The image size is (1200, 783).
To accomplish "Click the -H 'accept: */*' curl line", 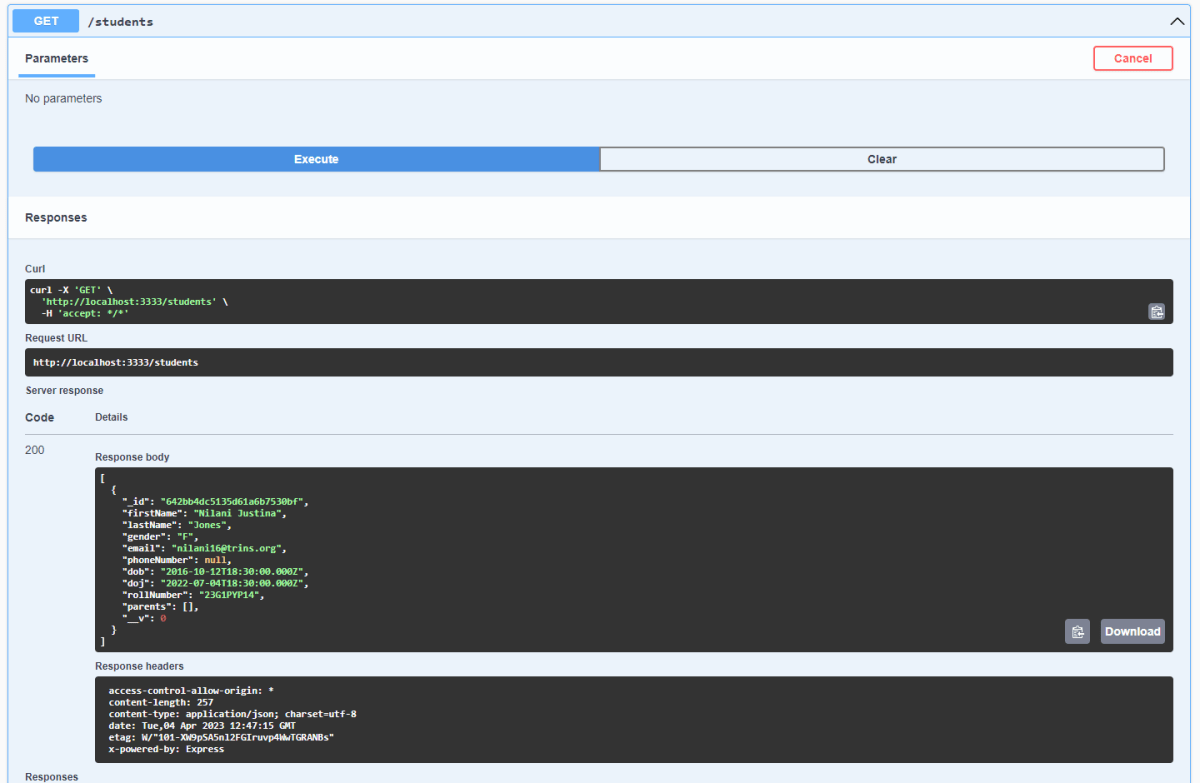I will click(x=85, y=313).
